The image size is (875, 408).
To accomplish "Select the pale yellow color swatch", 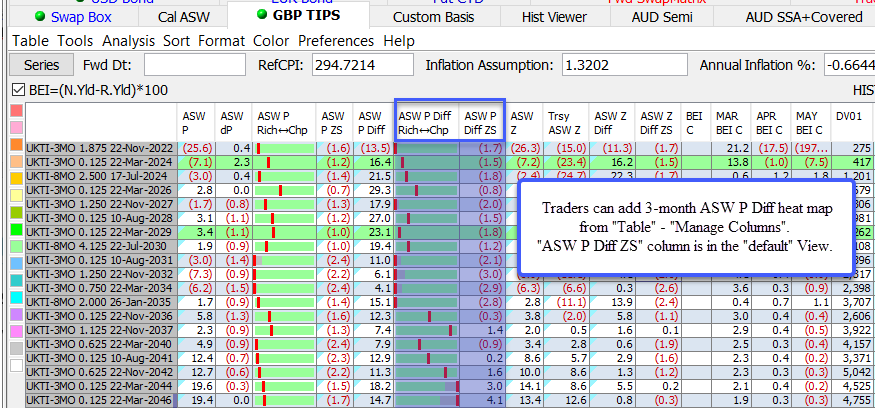I will coord(16,195).
